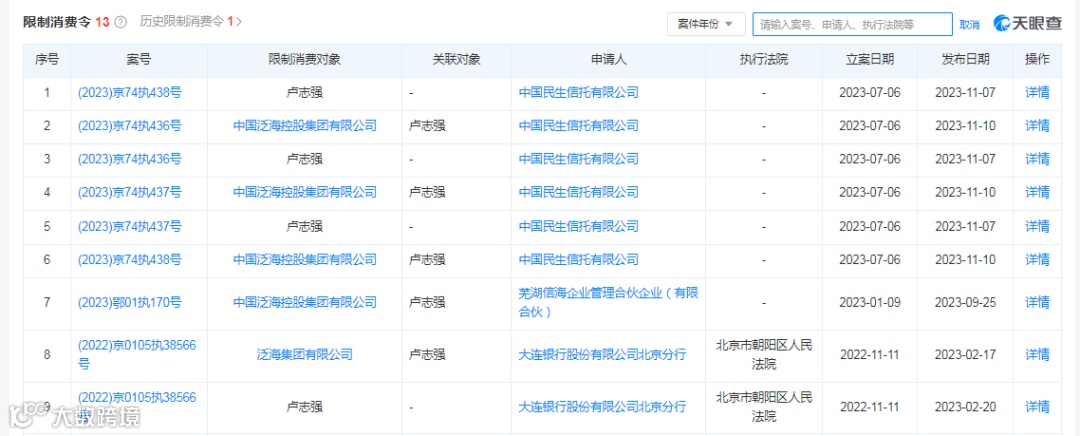1080x436 pixels.
Task: Open 大连银行股份有限公司北京分行 in row 8
Action: [602, 355]
